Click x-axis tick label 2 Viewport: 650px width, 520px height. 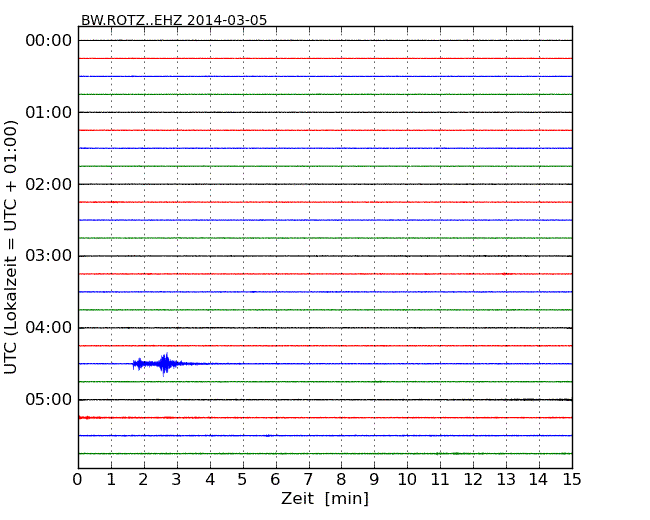[x=143, y=480]
